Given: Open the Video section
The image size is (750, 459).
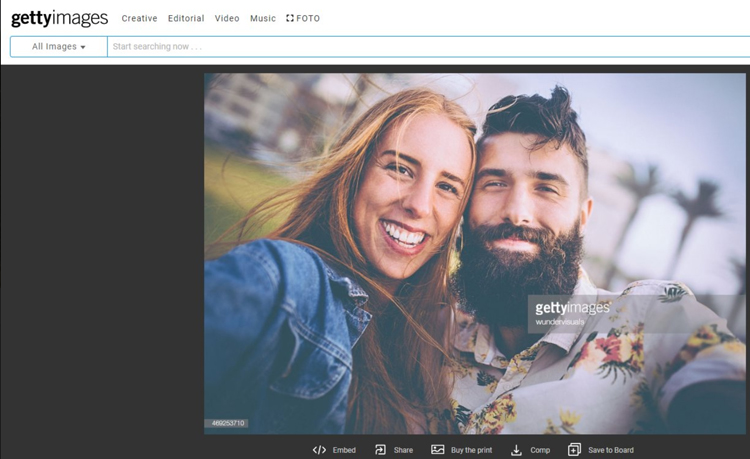Looking at the screenshot, I should [227, 18].
